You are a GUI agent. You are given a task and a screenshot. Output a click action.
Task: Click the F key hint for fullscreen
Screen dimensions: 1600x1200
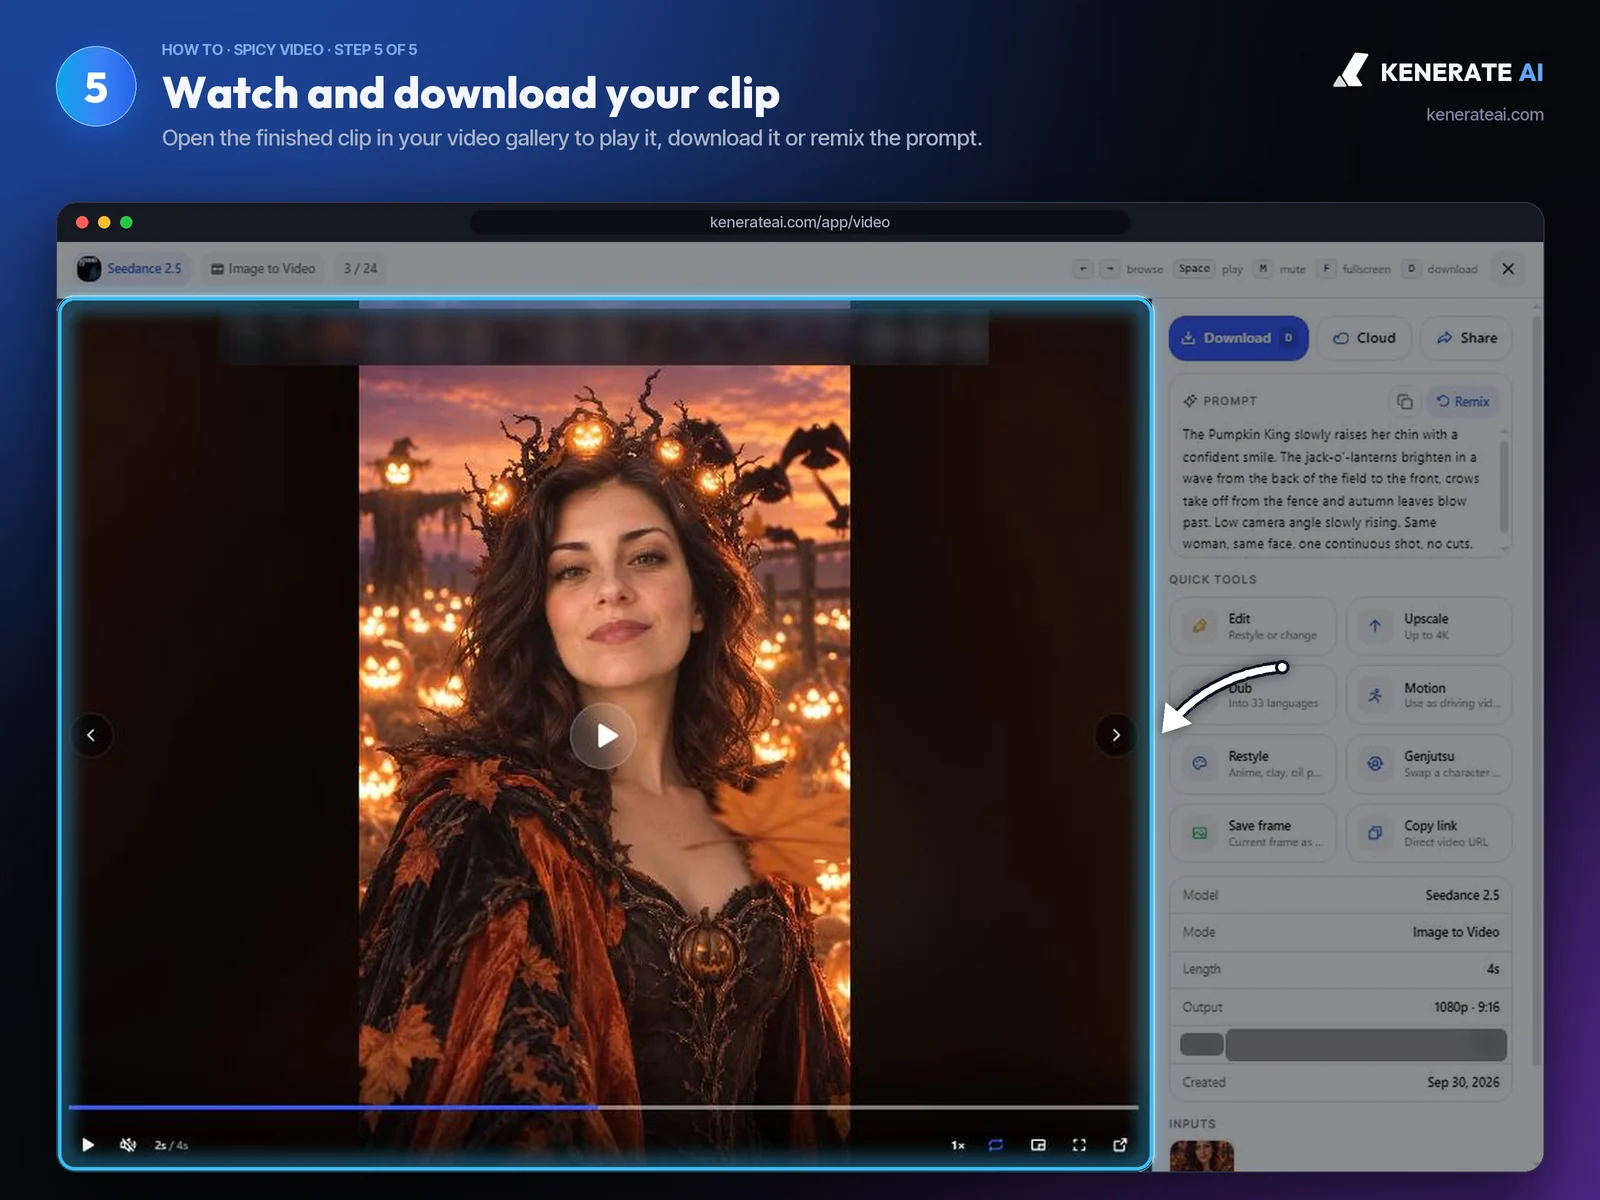click(1326, 268)
